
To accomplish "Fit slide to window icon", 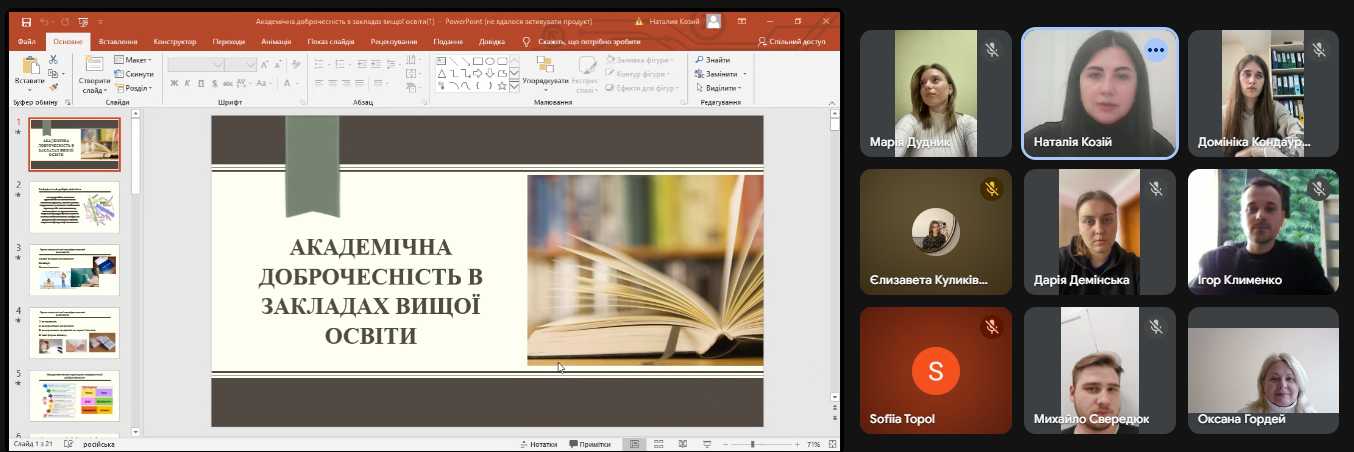I will click(x=832, y=444).
